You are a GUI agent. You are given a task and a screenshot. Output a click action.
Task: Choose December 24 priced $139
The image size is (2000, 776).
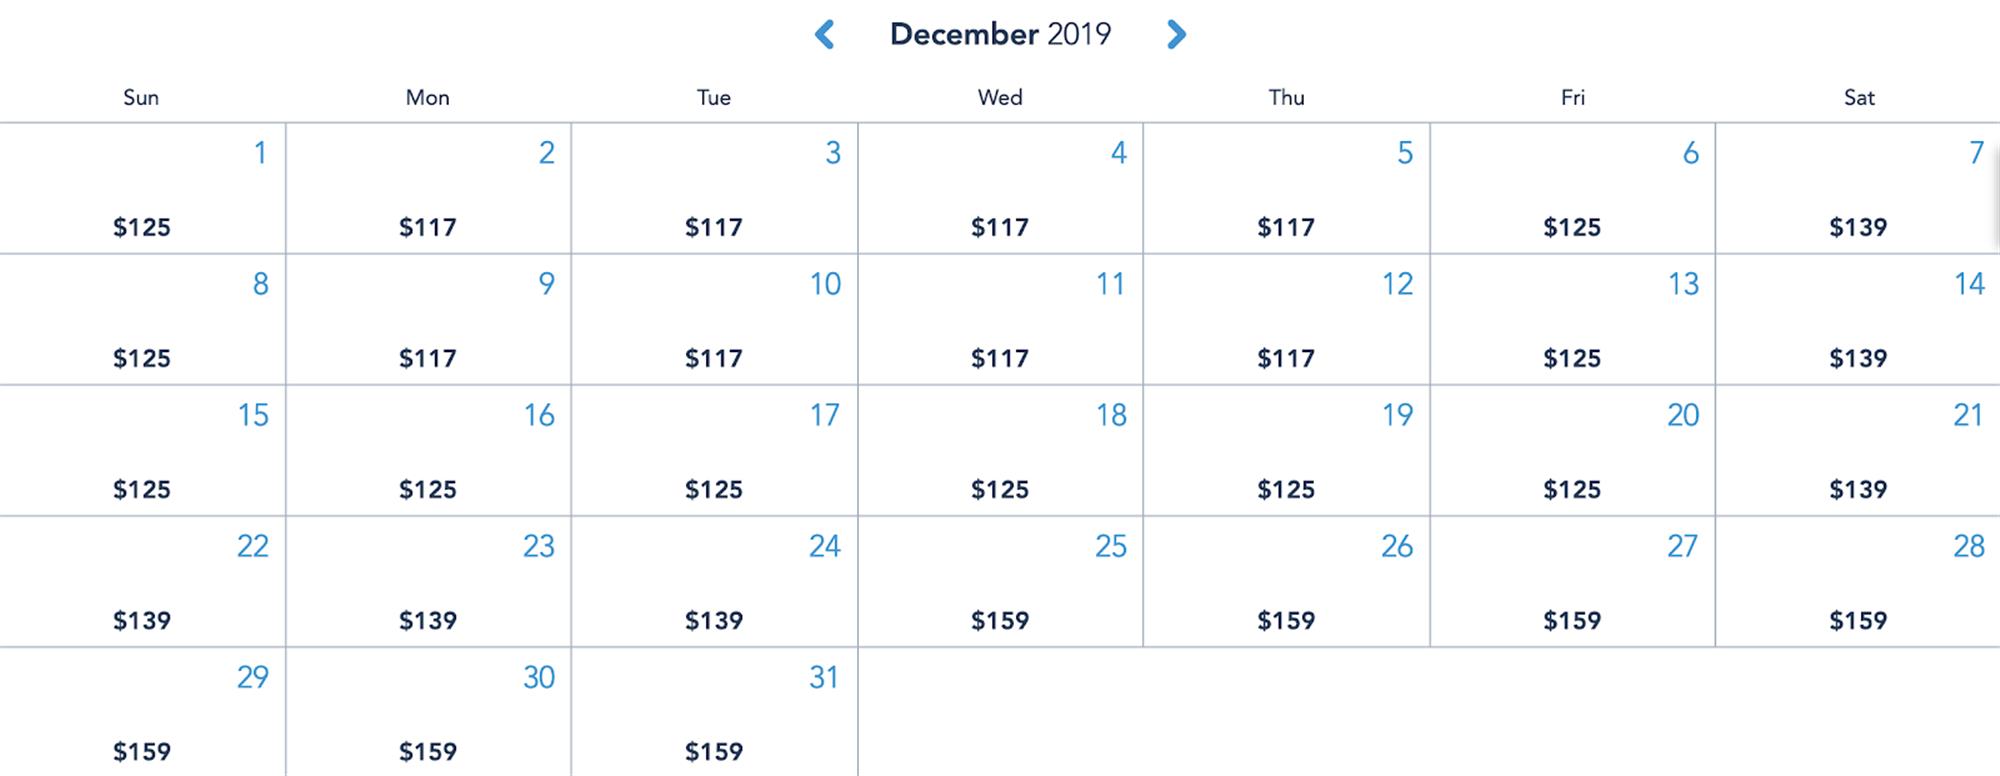(x=714, y=582)
